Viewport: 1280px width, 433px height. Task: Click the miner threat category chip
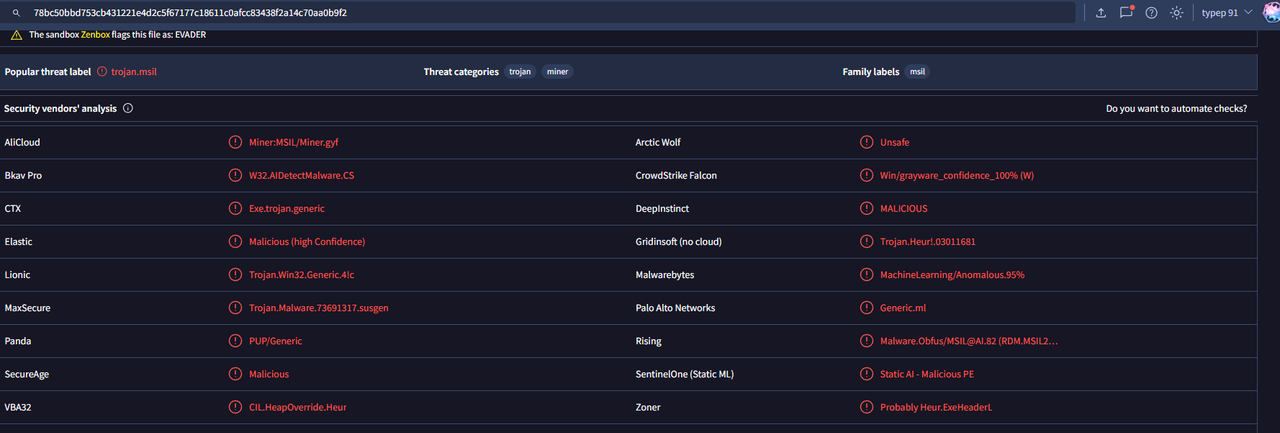point(559,72)
